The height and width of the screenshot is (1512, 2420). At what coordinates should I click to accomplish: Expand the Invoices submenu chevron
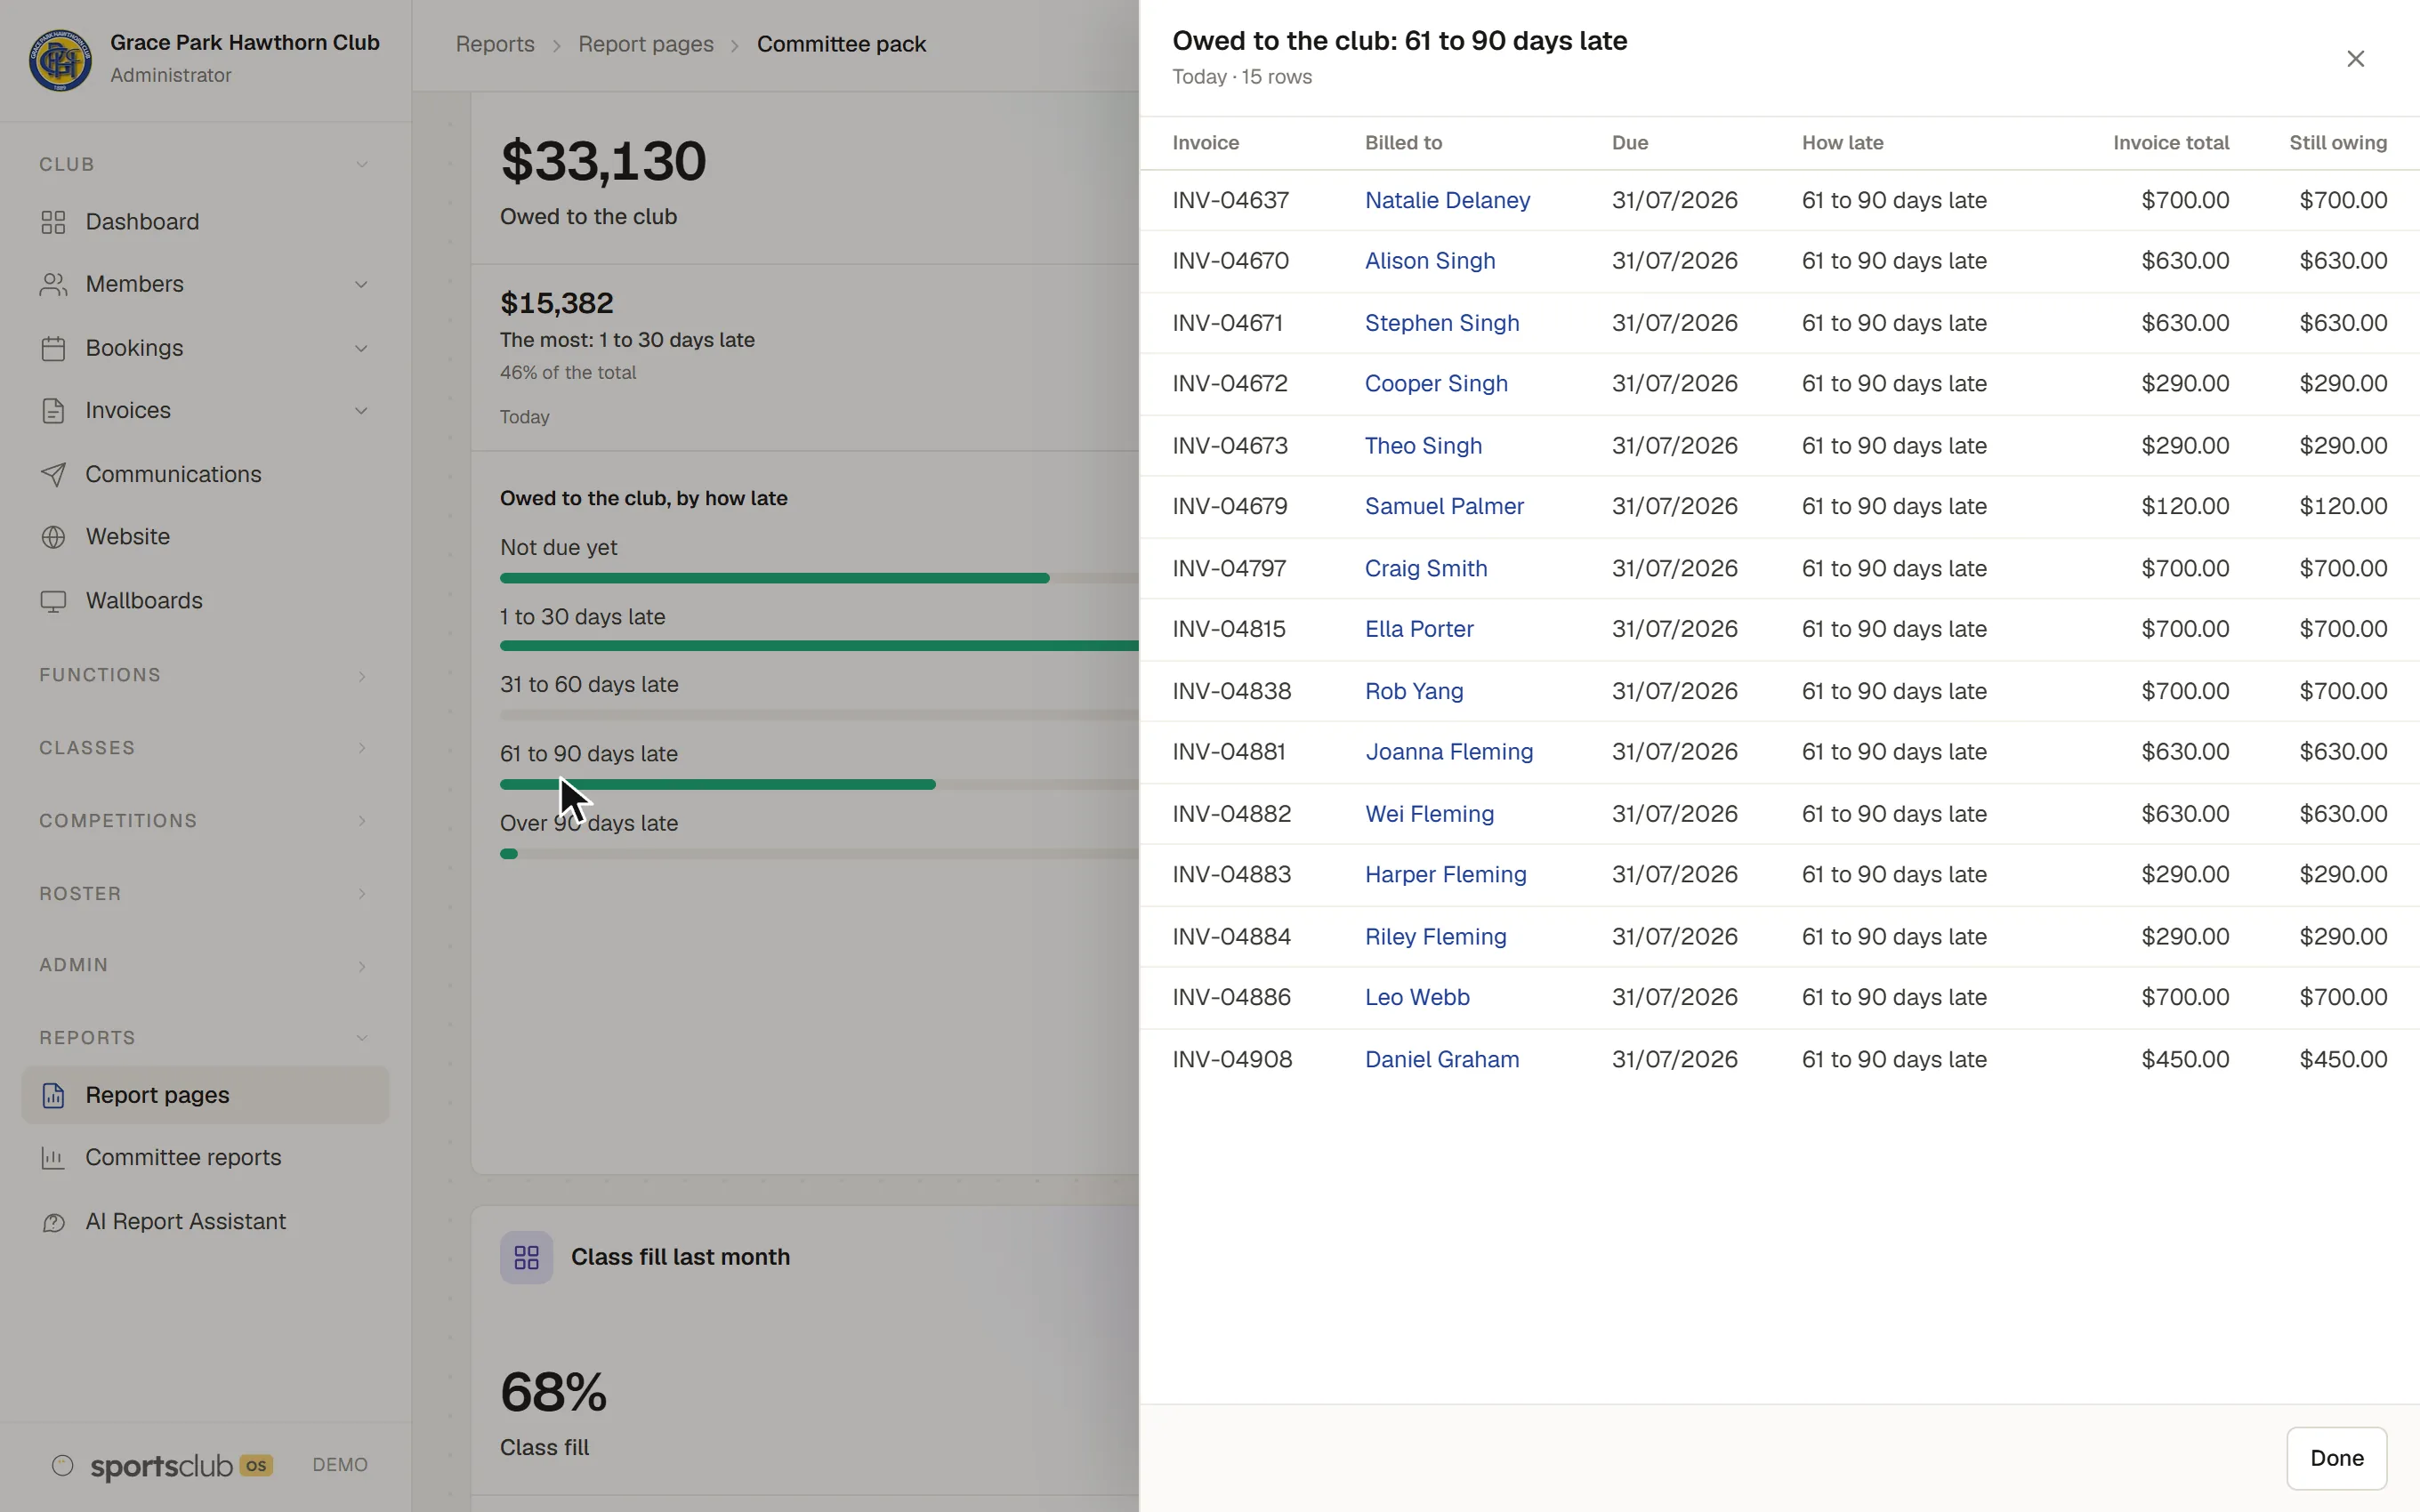361,411
